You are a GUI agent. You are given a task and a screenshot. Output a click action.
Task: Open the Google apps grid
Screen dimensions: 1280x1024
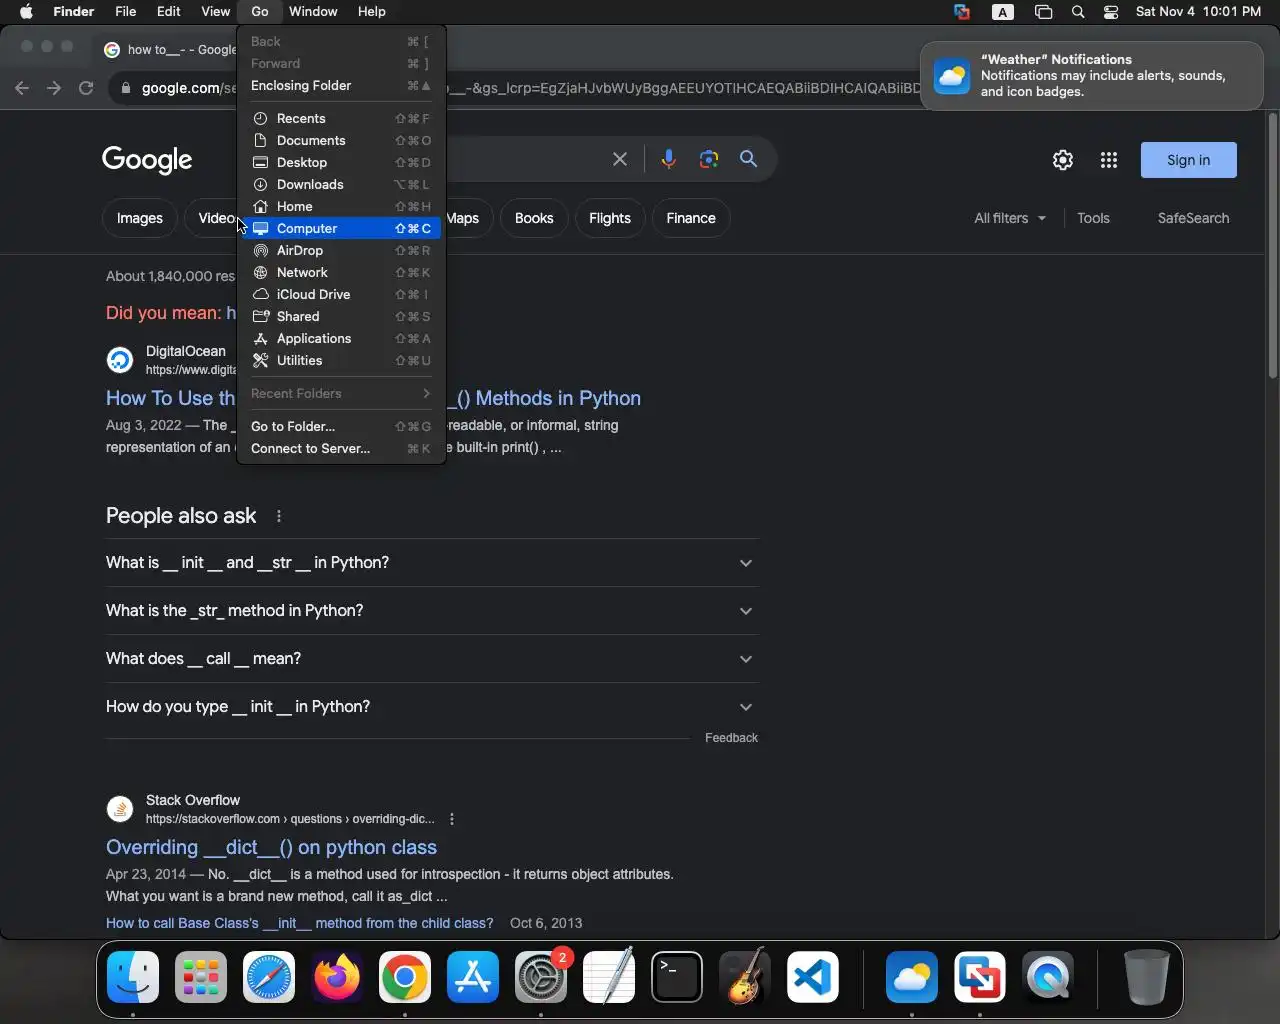tap(1109, 160)
